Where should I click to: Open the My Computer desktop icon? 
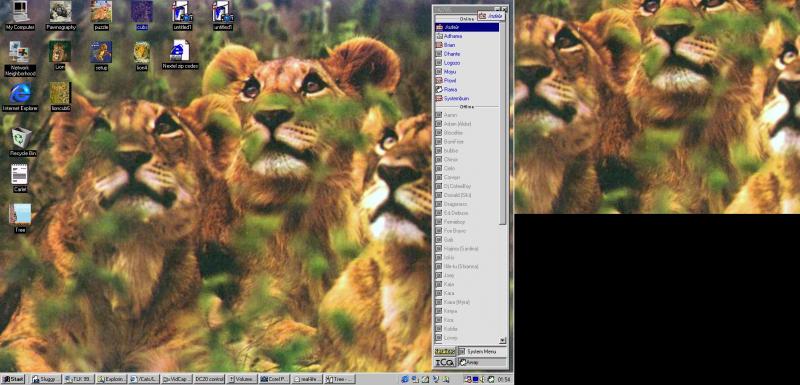[20, 15]
